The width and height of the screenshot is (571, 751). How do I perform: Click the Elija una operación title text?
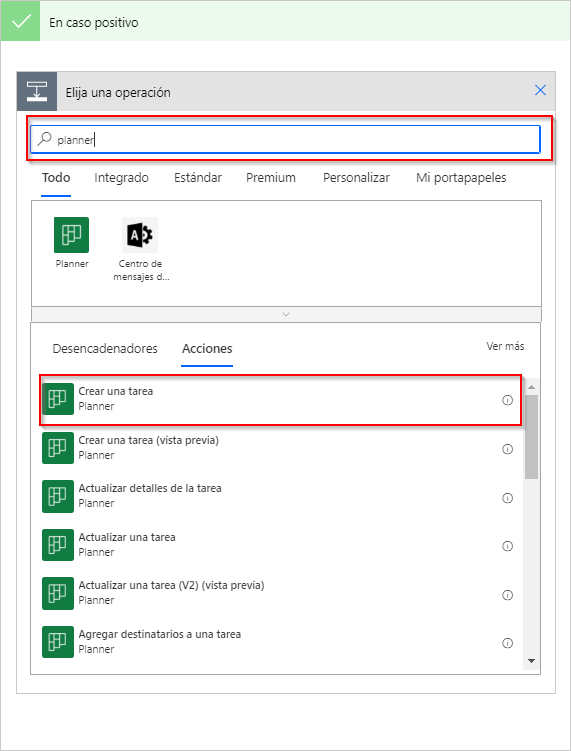(x=118, y=92)
